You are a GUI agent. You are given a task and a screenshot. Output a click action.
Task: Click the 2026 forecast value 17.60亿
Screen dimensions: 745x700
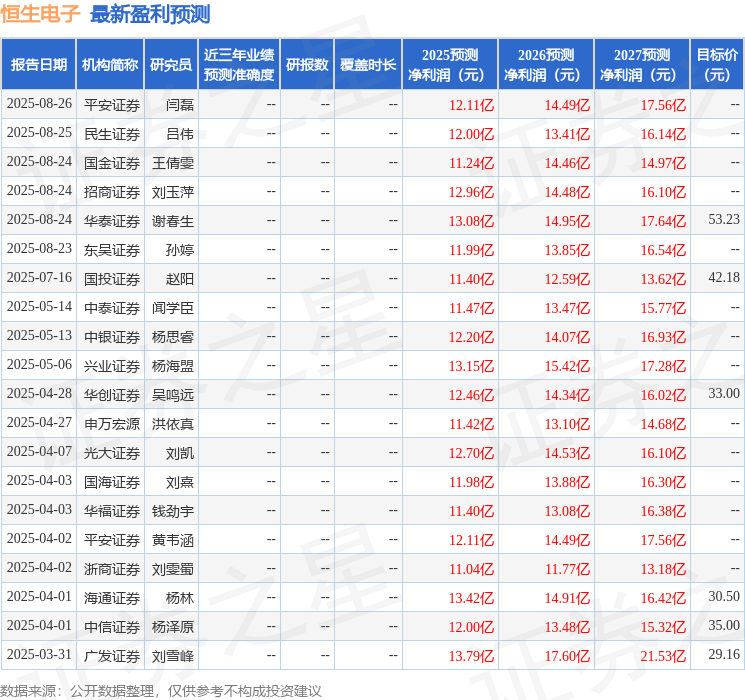(x=567, y=656)
